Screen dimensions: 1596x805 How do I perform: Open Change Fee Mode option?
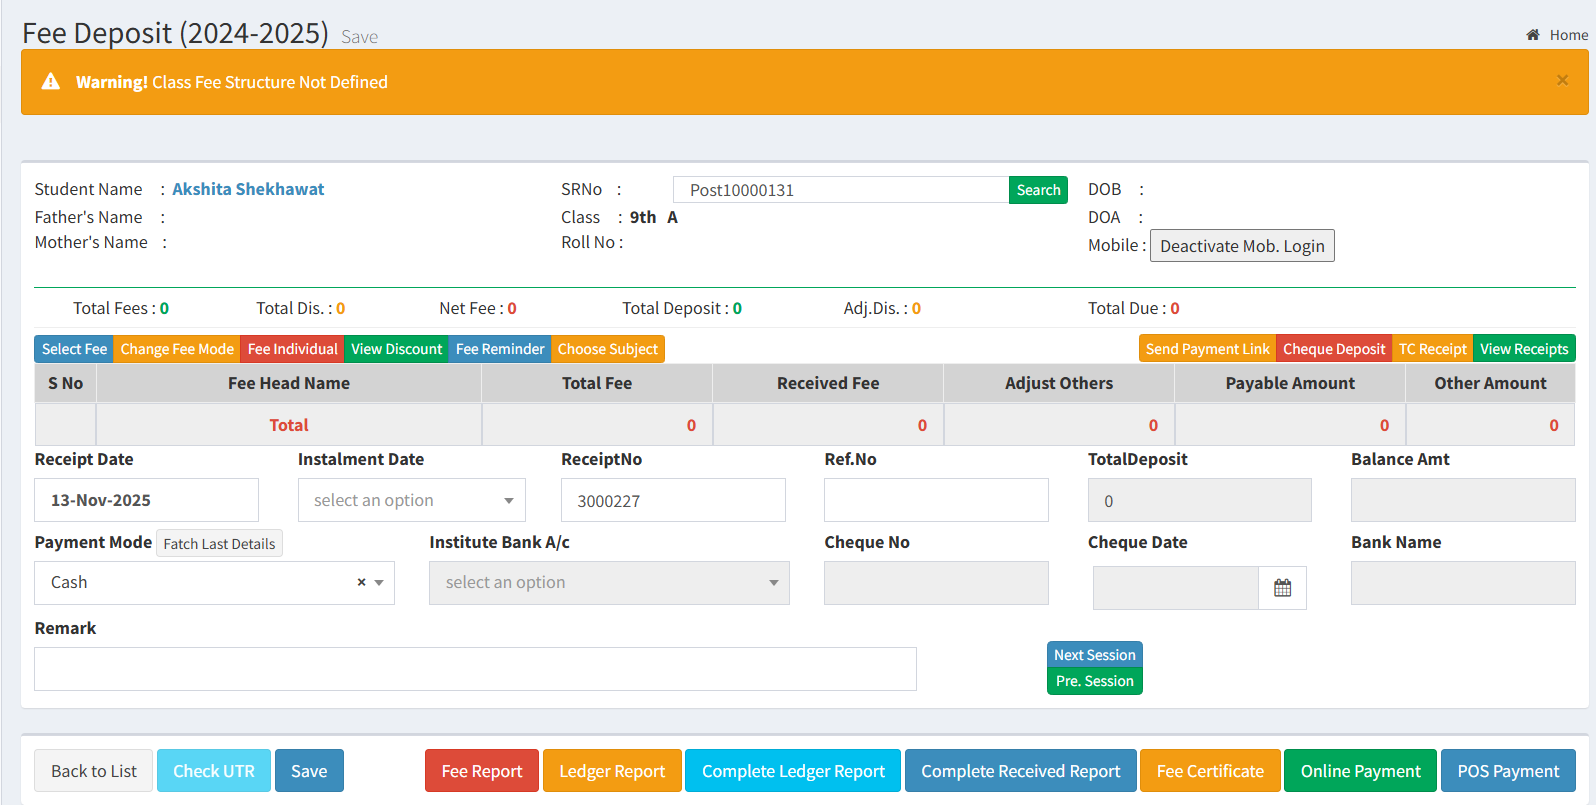click(x=177, y=349)
